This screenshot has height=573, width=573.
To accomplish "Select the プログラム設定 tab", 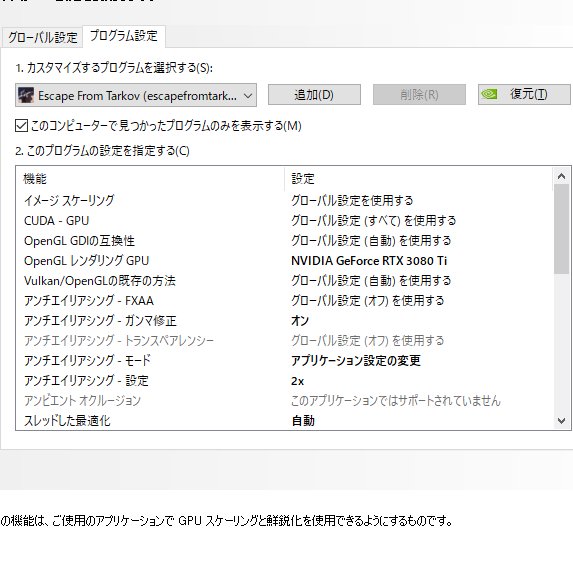I will coord(124,36).
